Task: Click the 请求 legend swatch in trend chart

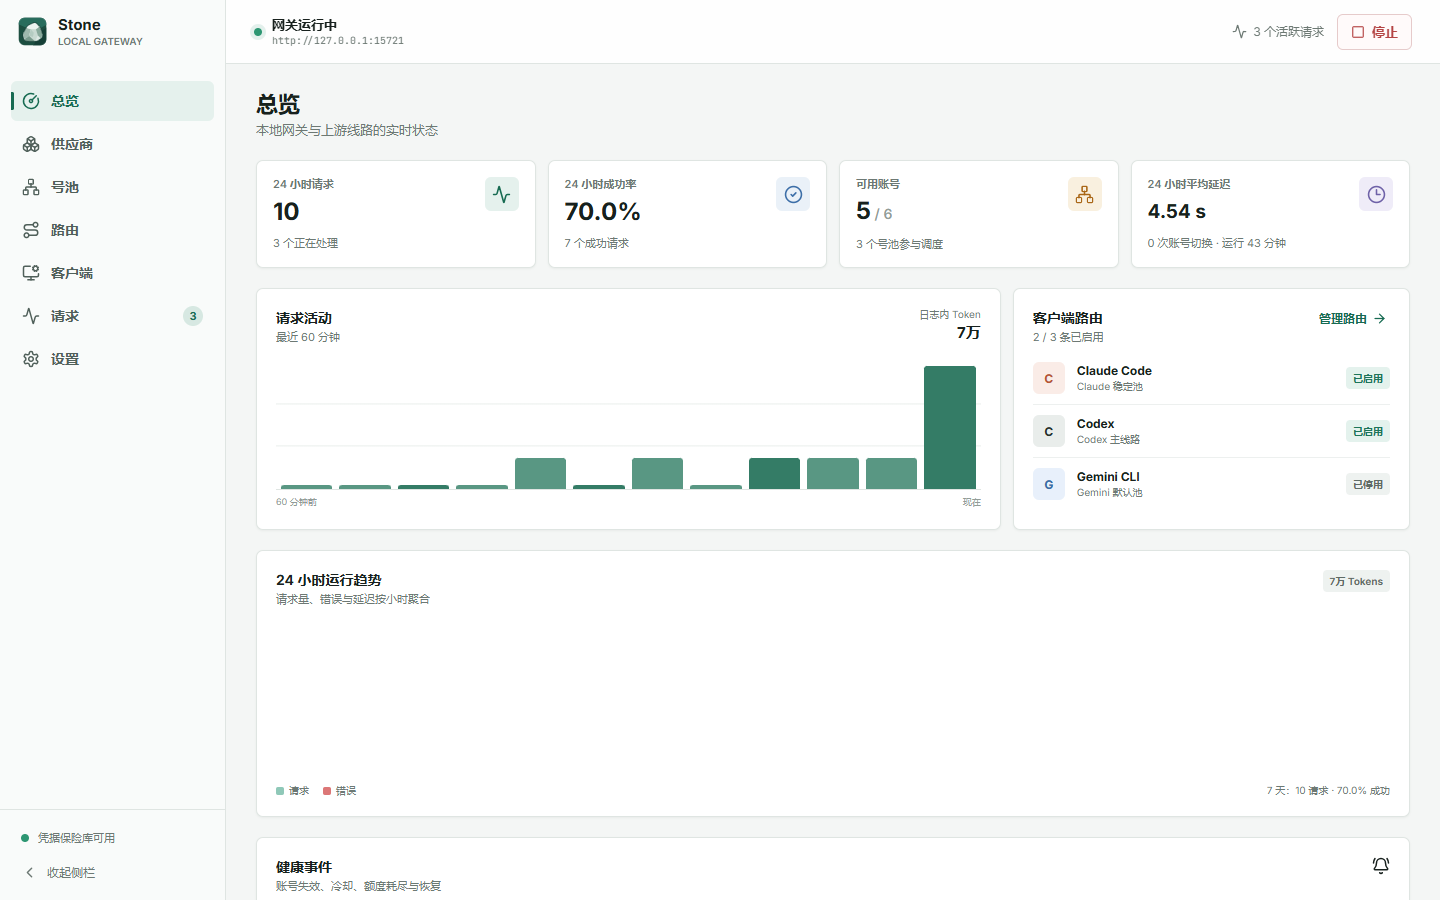Action: point(280,791)
